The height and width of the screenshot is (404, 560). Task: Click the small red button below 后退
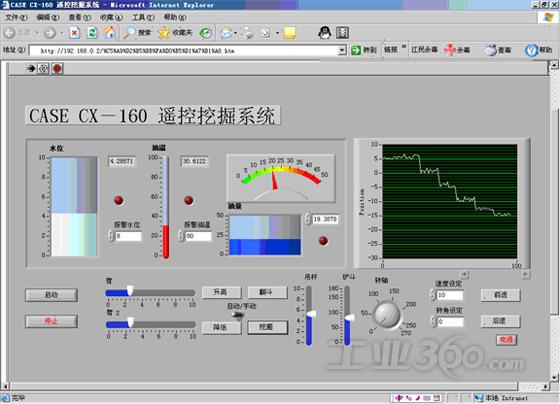tap(506, 339)
